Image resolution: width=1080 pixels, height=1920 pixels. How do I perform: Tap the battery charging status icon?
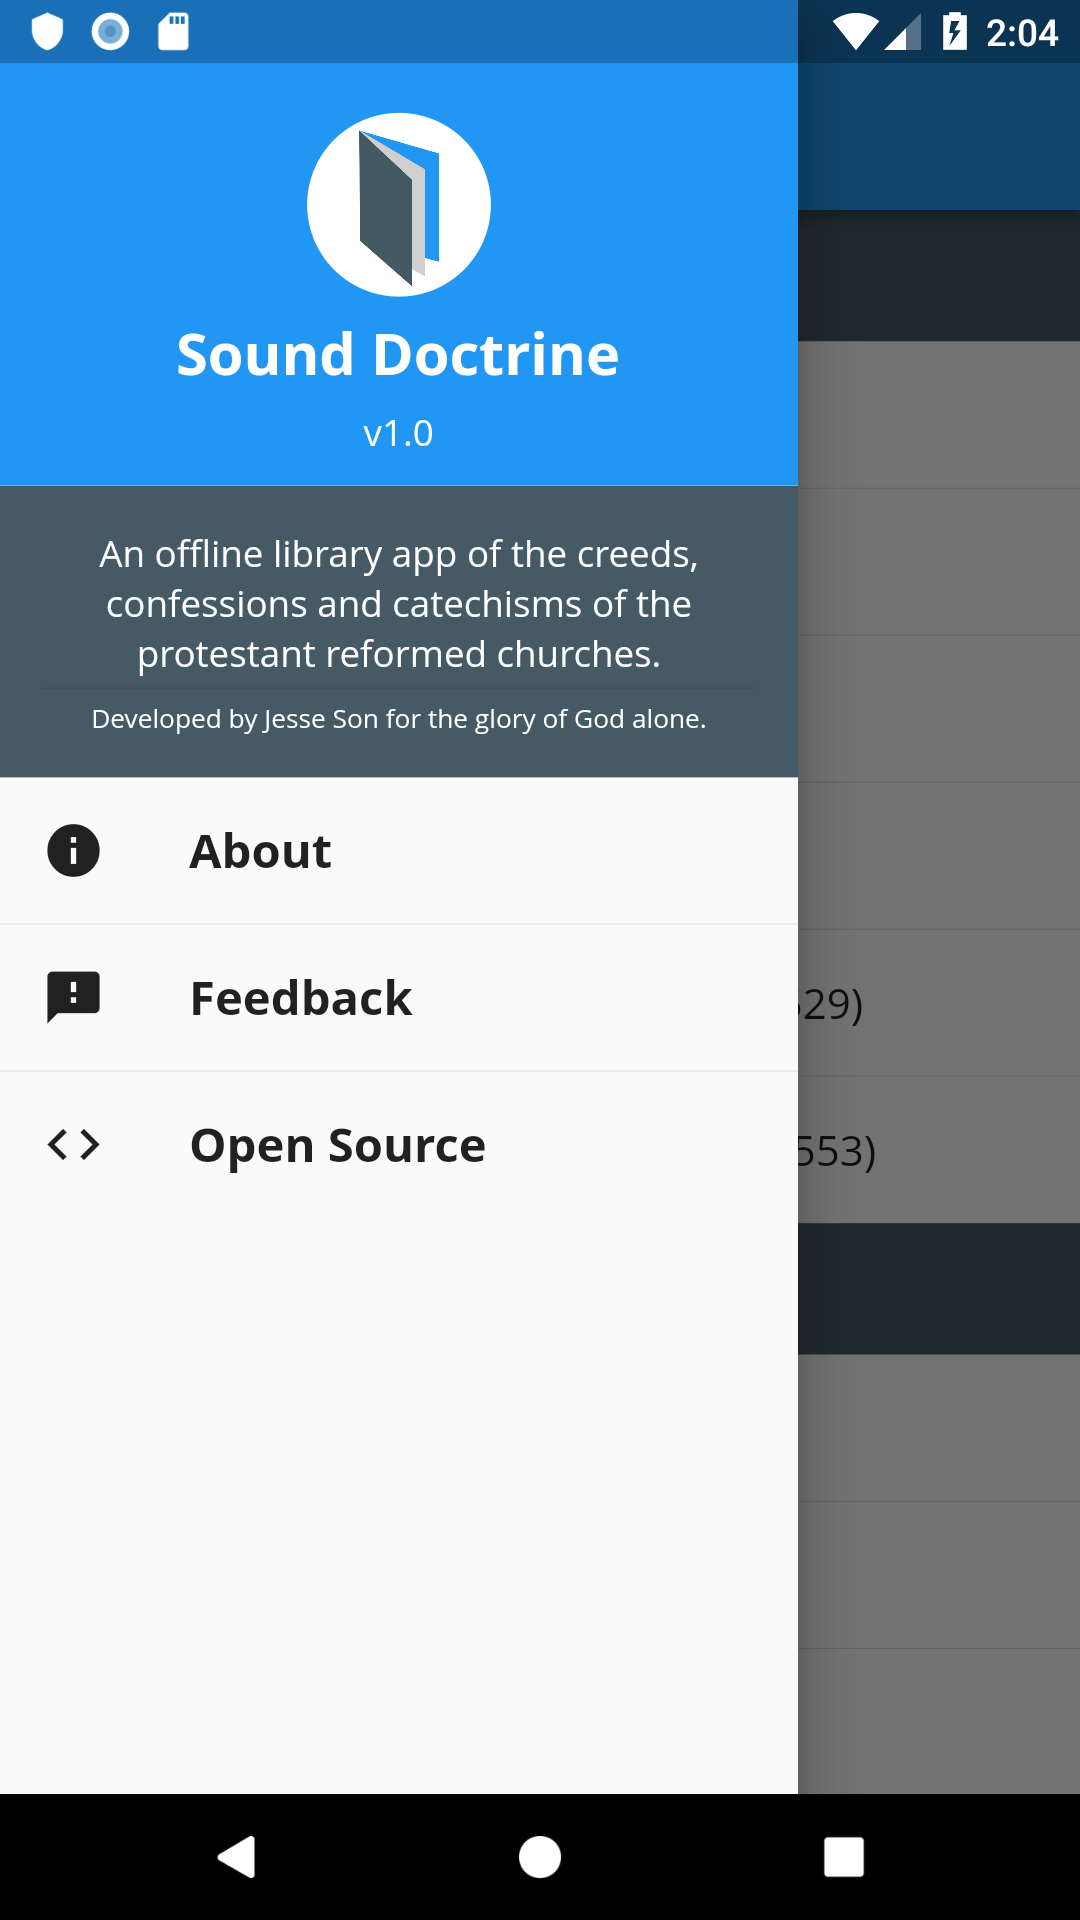(955, 32)
